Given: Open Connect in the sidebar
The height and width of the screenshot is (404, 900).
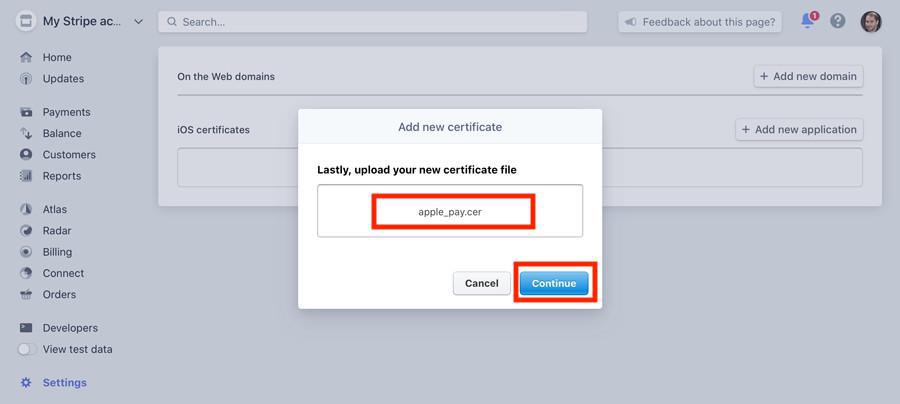Looking at the screenshot, I should 63,273.
